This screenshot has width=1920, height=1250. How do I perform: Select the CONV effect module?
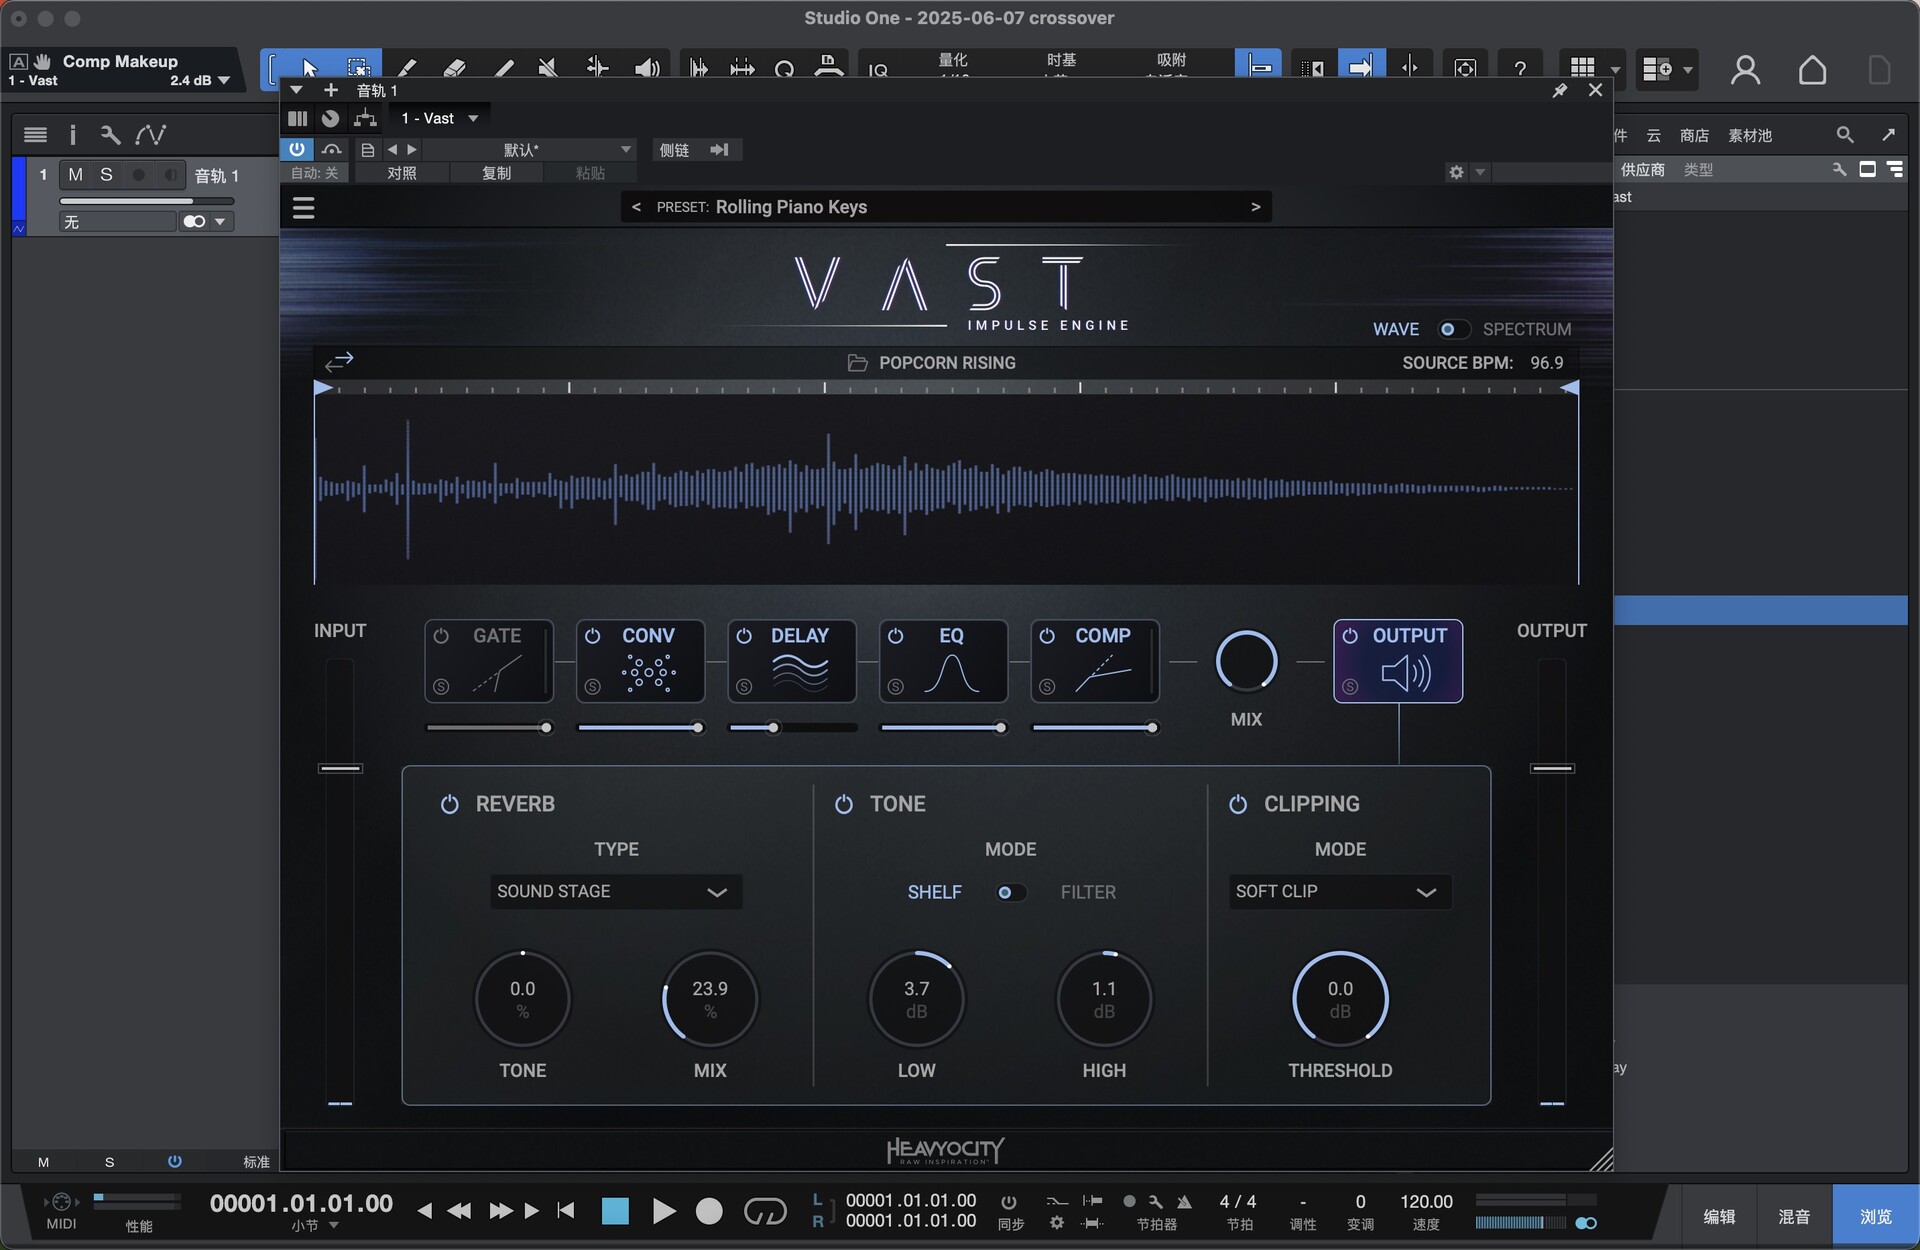coord(640,661)
